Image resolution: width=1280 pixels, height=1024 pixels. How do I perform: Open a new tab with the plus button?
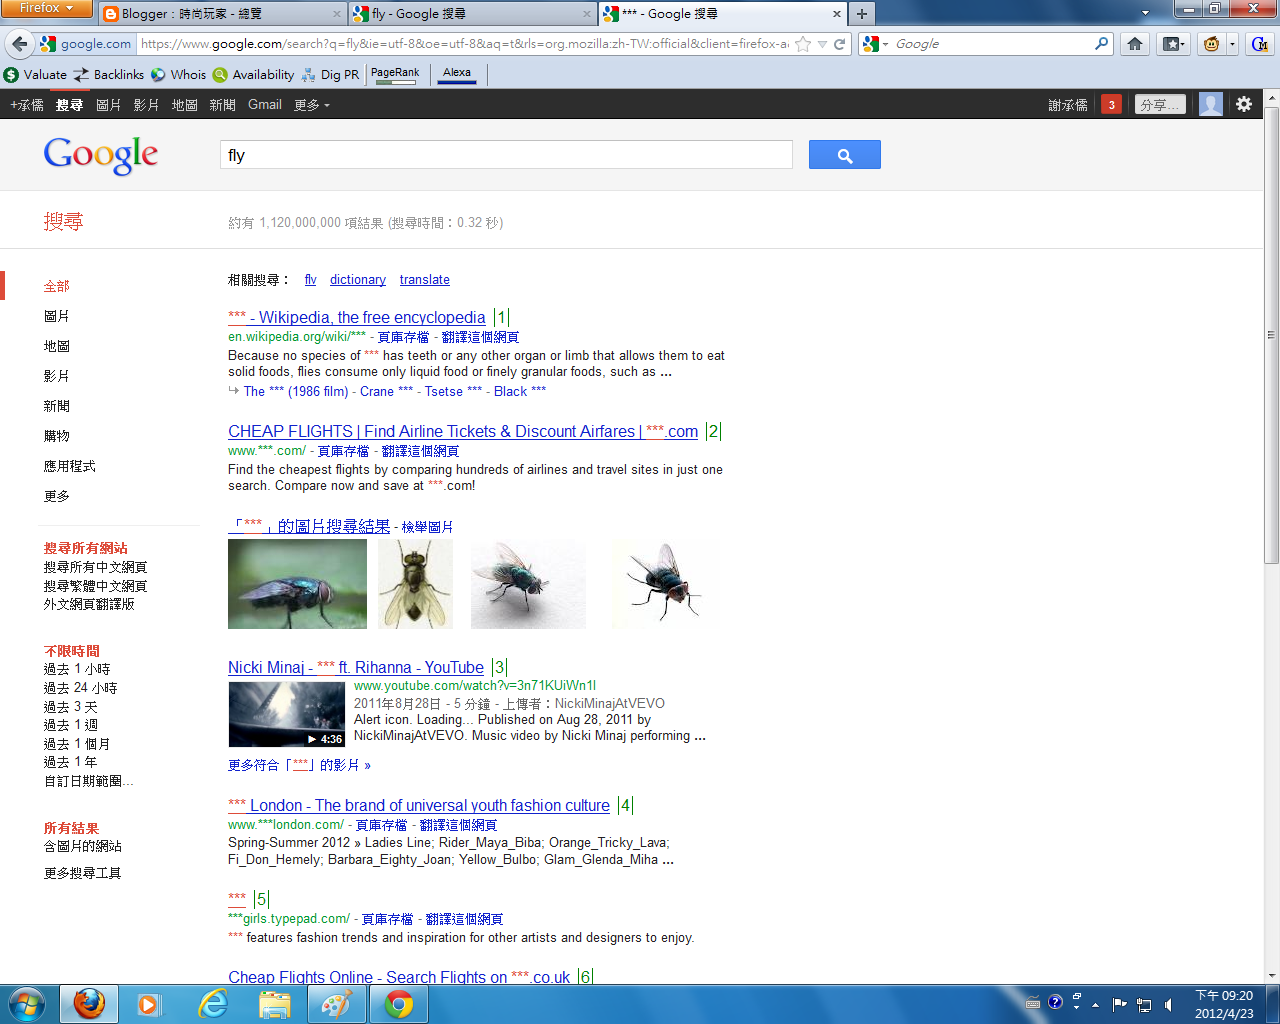pyautogui.click(x=861, y=14)
